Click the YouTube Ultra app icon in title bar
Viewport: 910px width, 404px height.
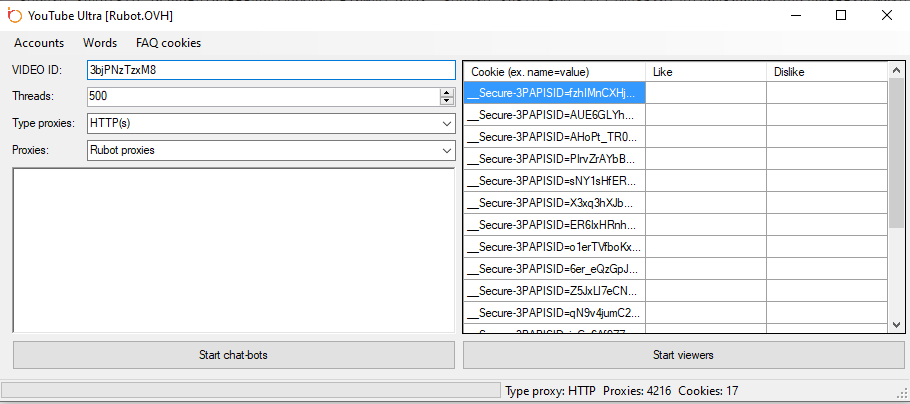coord(14,15)
